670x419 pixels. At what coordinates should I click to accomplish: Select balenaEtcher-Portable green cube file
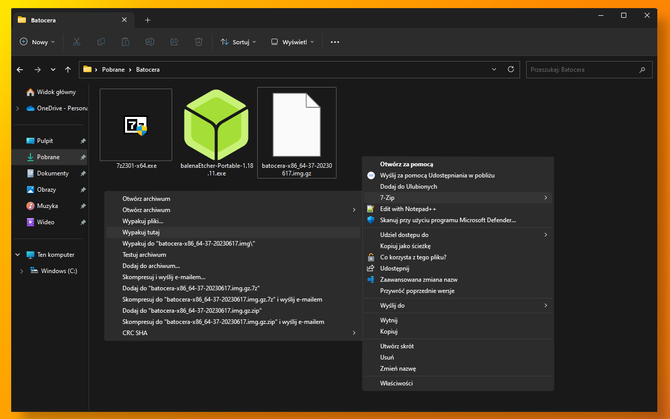click(x=216, y=132)
